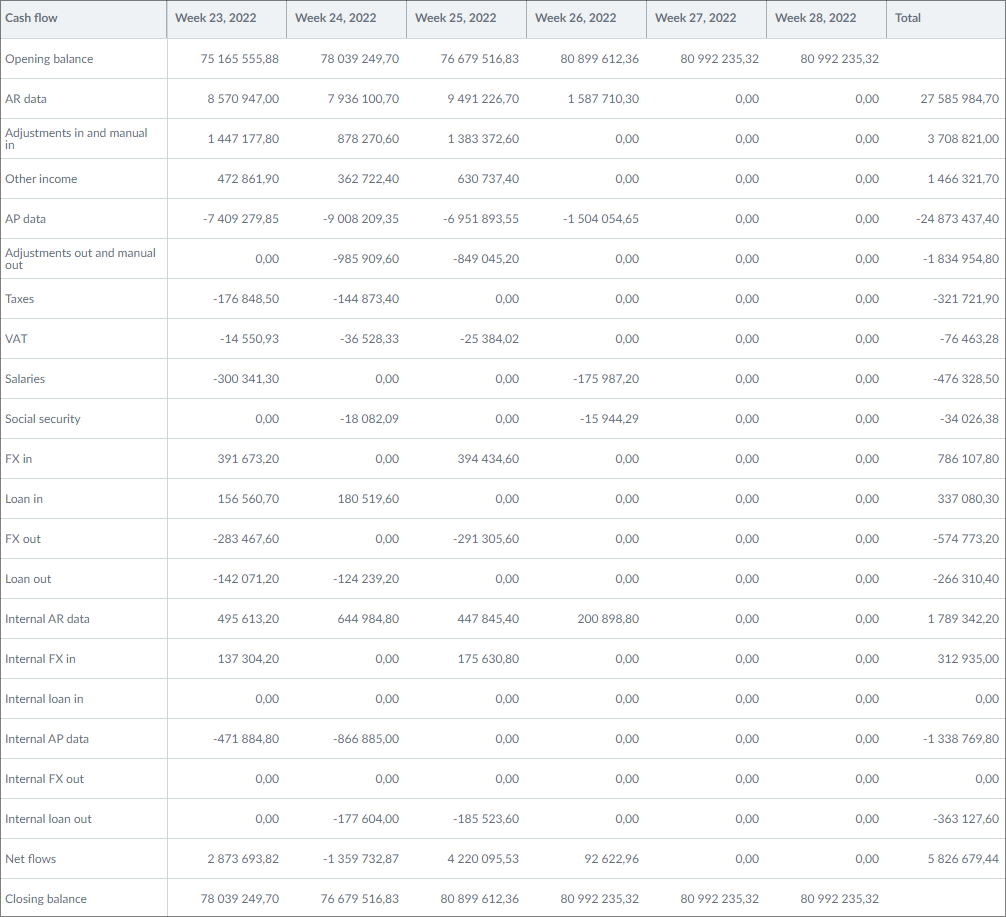
Task: Click the Cash flow column header
Action: click(31, 18)
